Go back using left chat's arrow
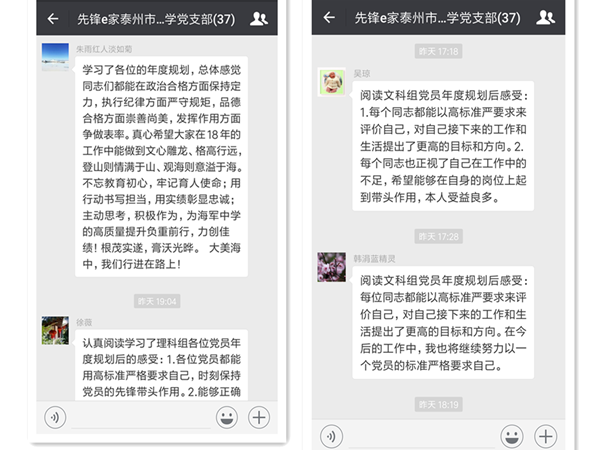This screenshot has width=600, height=450. coord(53,18)
